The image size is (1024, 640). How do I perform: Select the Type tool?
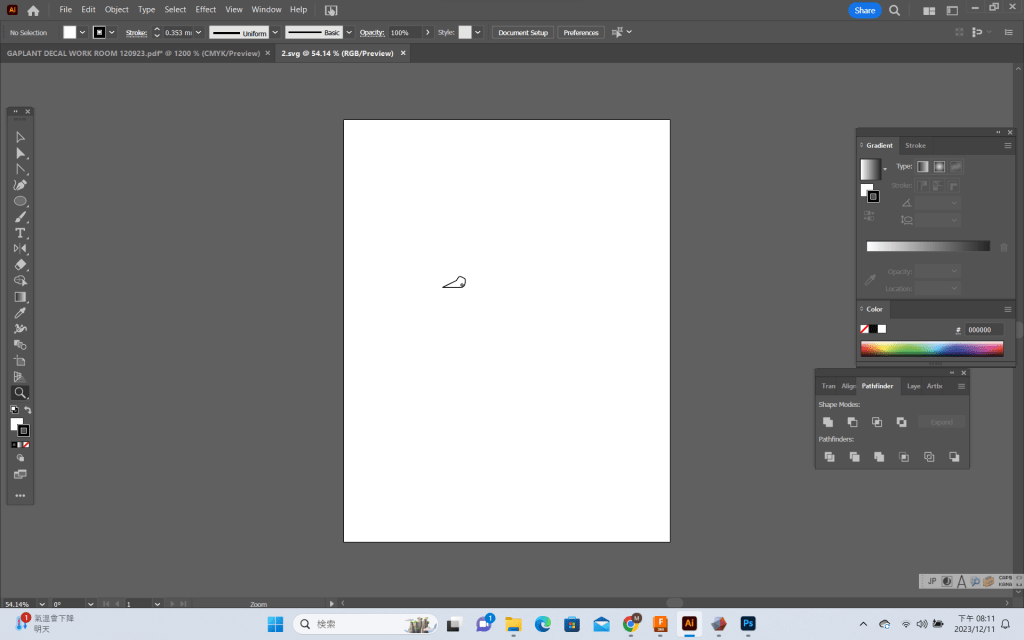(x=20, y=233)
